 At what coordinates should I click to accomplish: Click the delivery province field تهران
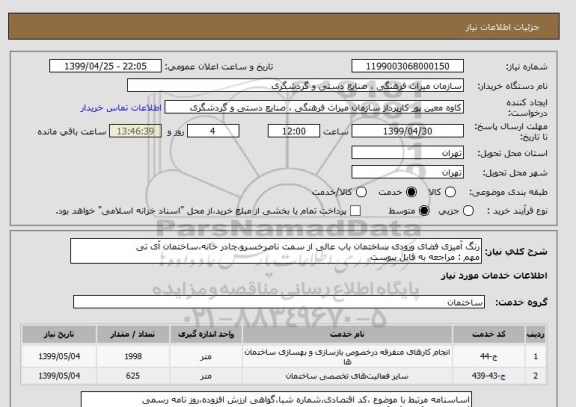(407, 153)
